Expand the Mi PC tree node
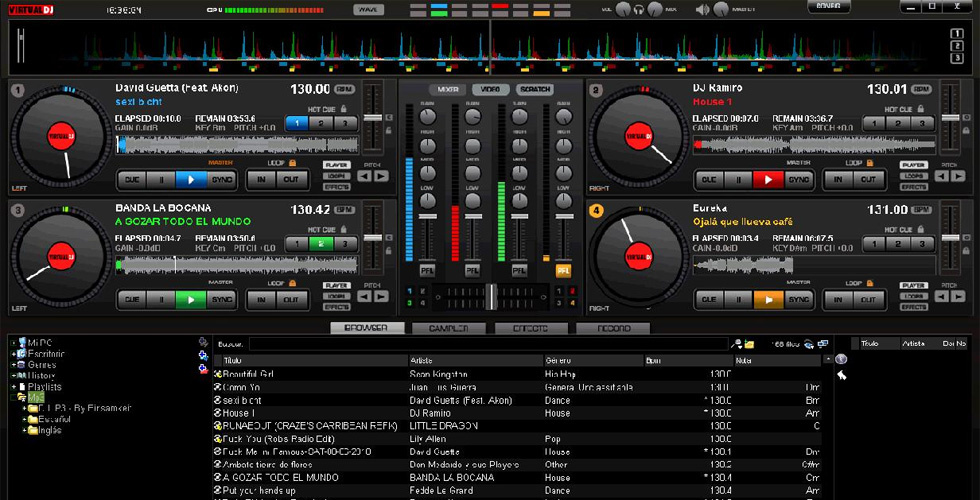980x500 pixels. coord(14,343)
